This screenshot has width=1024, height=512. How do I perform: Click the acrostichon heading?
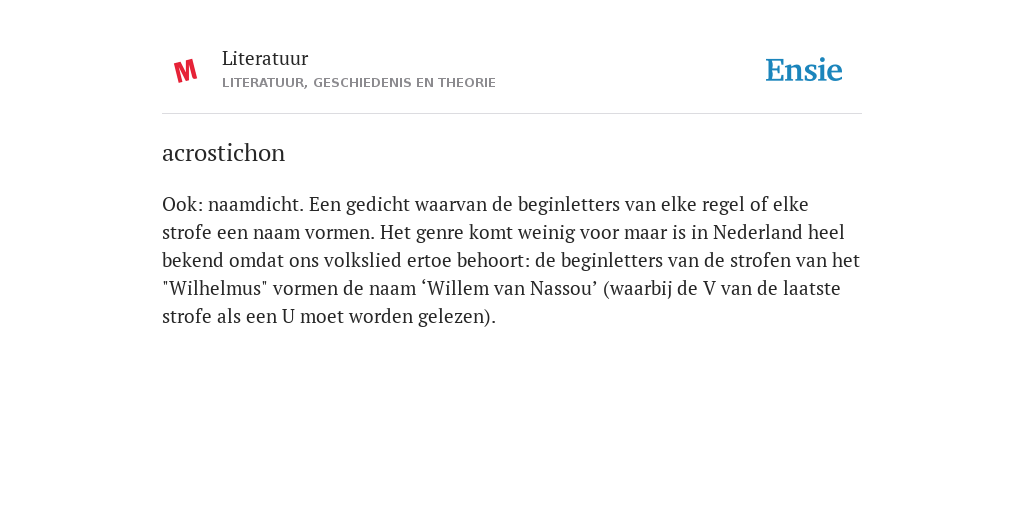(223, 153)
